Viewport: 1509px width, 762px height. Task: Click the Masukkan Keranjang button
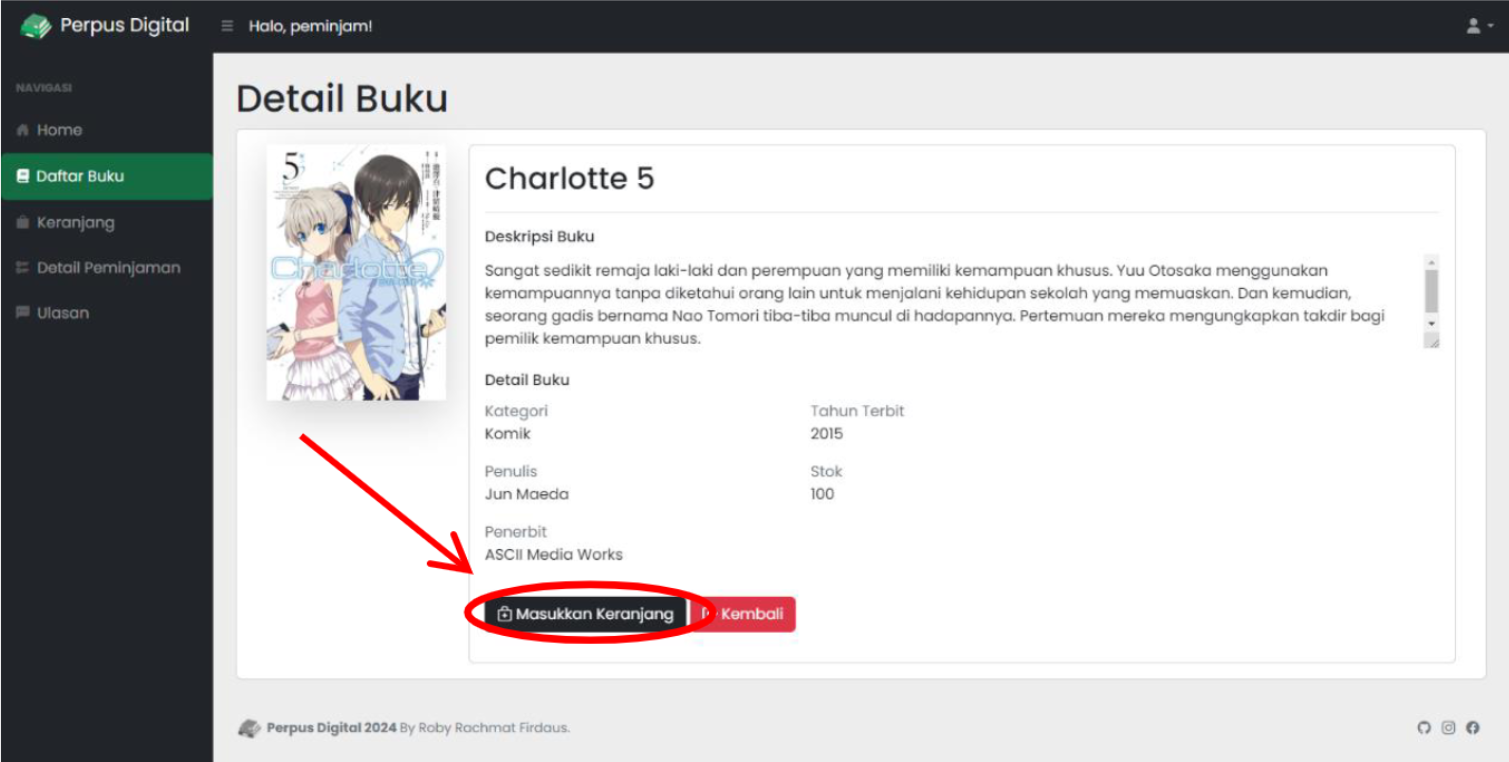point(586,614)
